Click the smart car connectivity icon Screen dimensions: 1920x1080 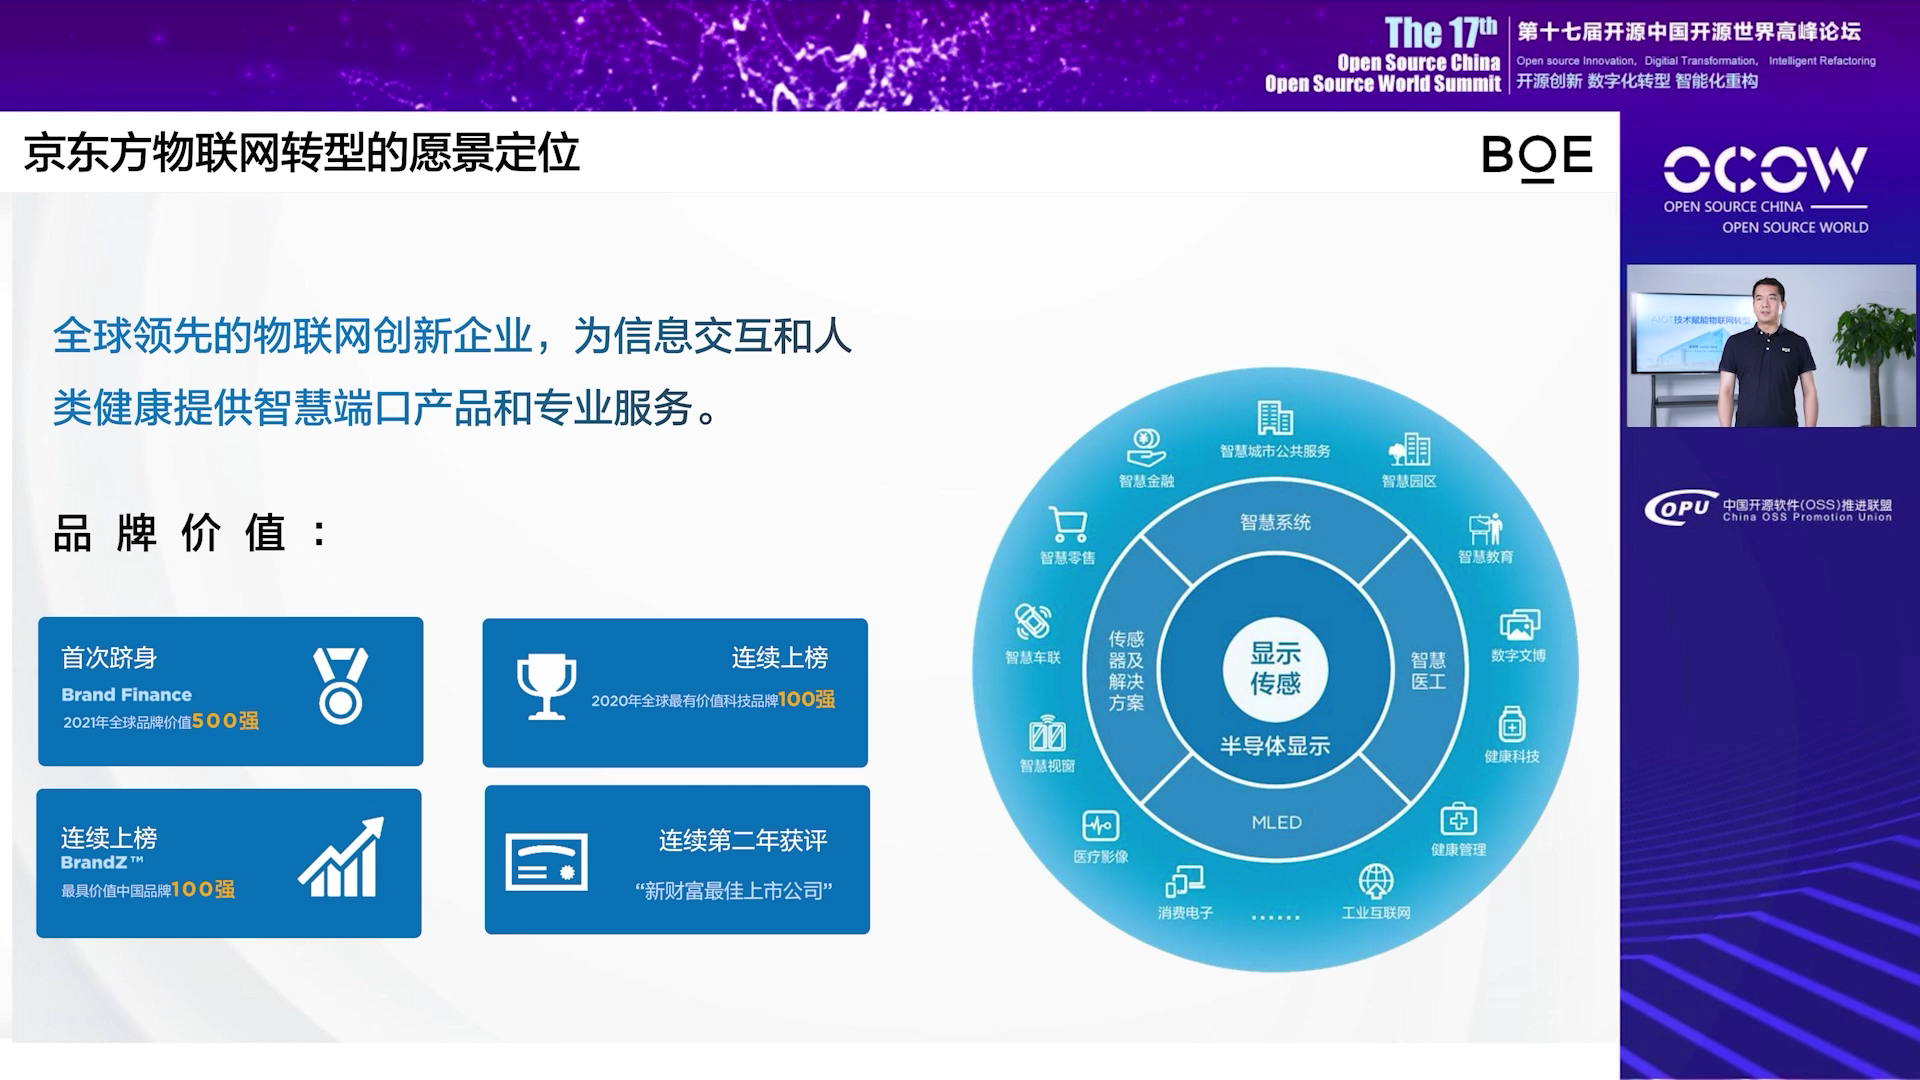1032,622
